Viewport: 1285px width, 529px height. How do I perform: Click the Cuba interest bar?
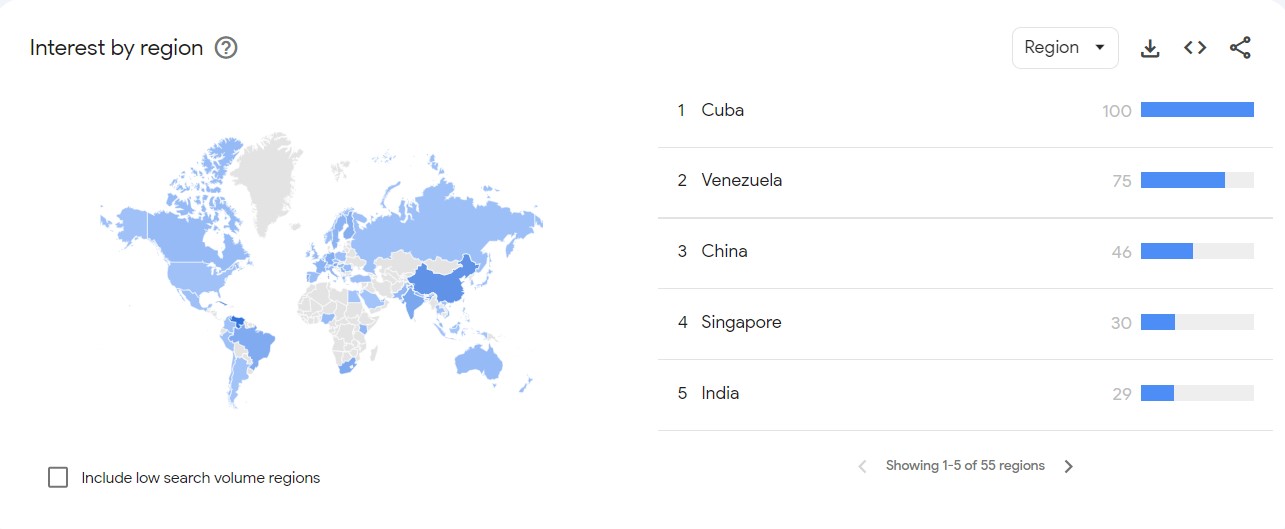(1196, 110)
